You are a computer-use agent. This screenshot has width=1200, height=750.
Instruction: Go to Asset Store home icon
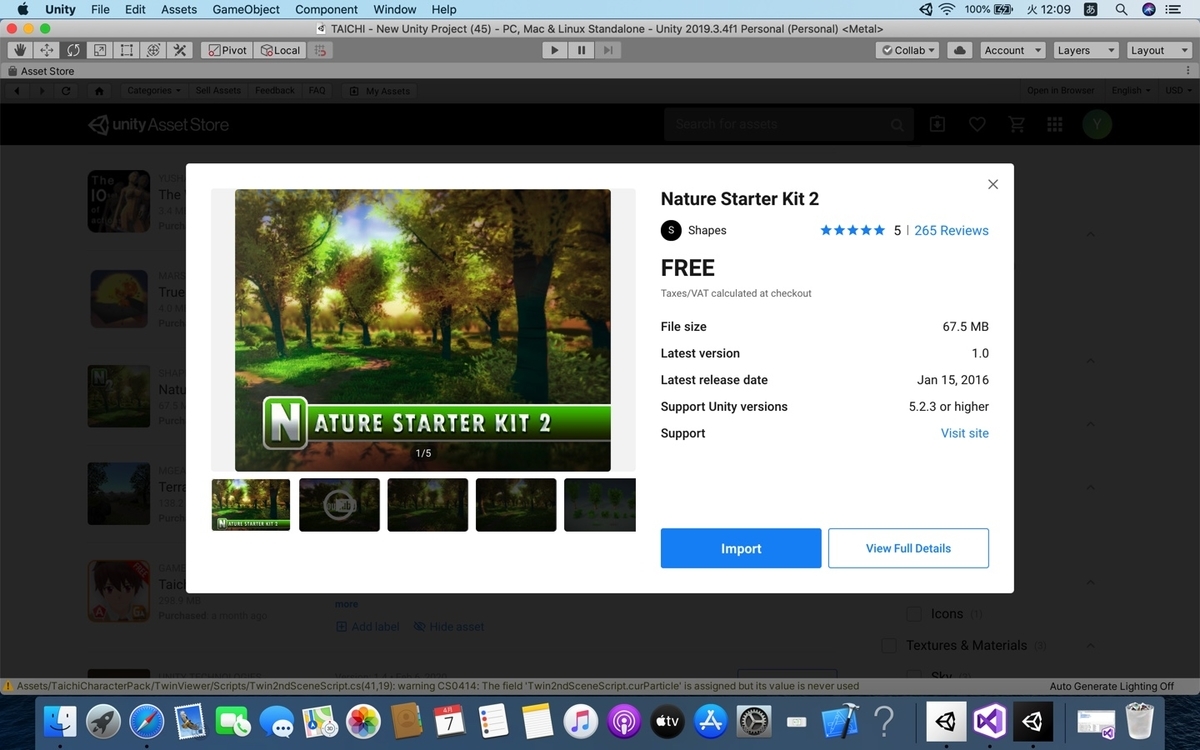(x=99, y=91)
